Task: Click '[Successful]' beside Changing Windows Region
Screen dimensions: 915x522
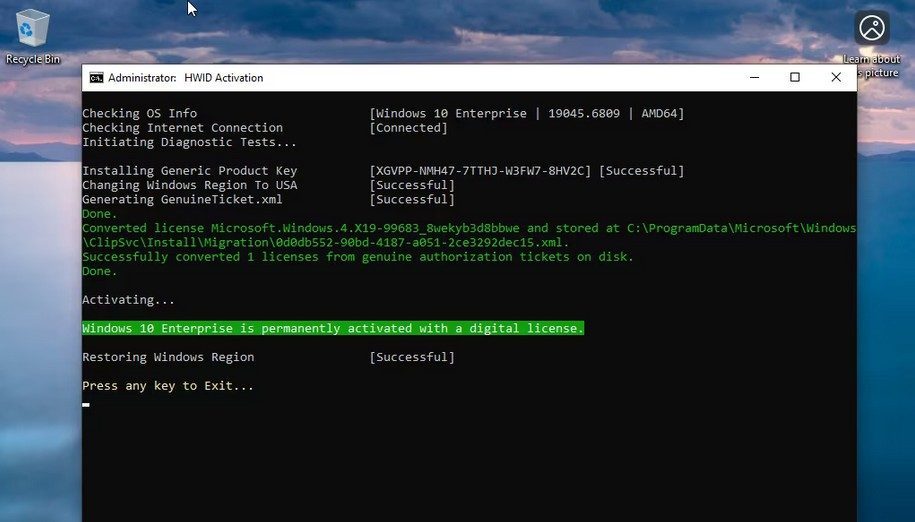Action: click(x=412, y=185)
